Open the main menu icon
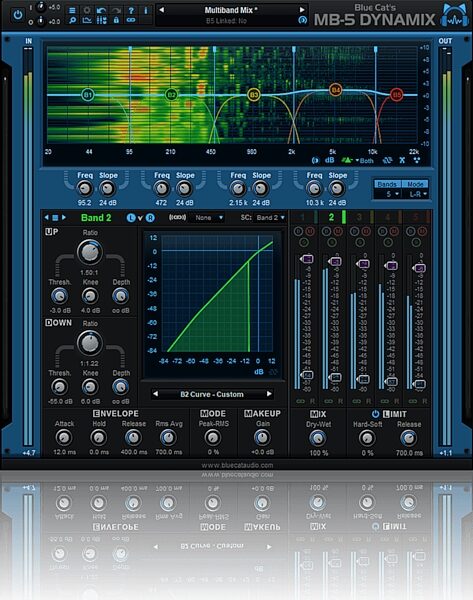The width and height of the screenshot is (473, 600). click(72, 10)
